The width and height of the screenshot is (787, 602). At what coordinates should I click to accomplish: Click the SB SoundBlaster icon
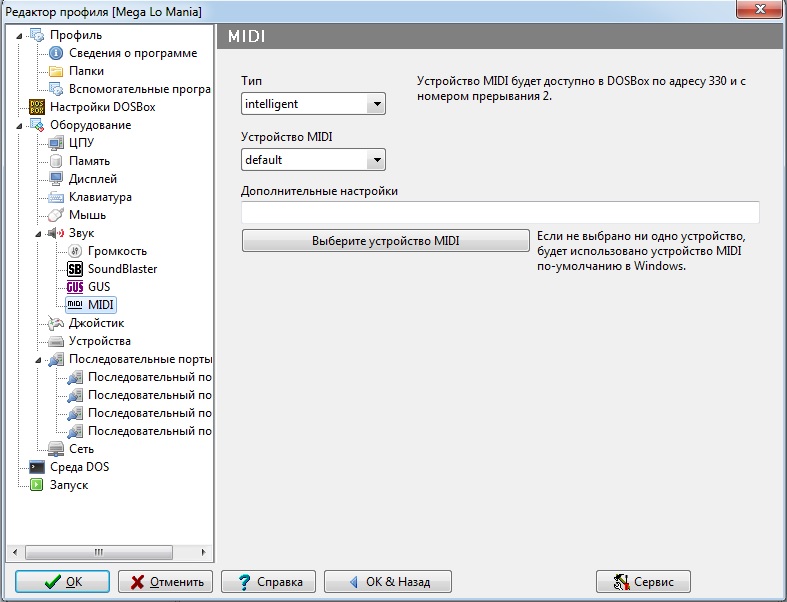tap(75, 269)
